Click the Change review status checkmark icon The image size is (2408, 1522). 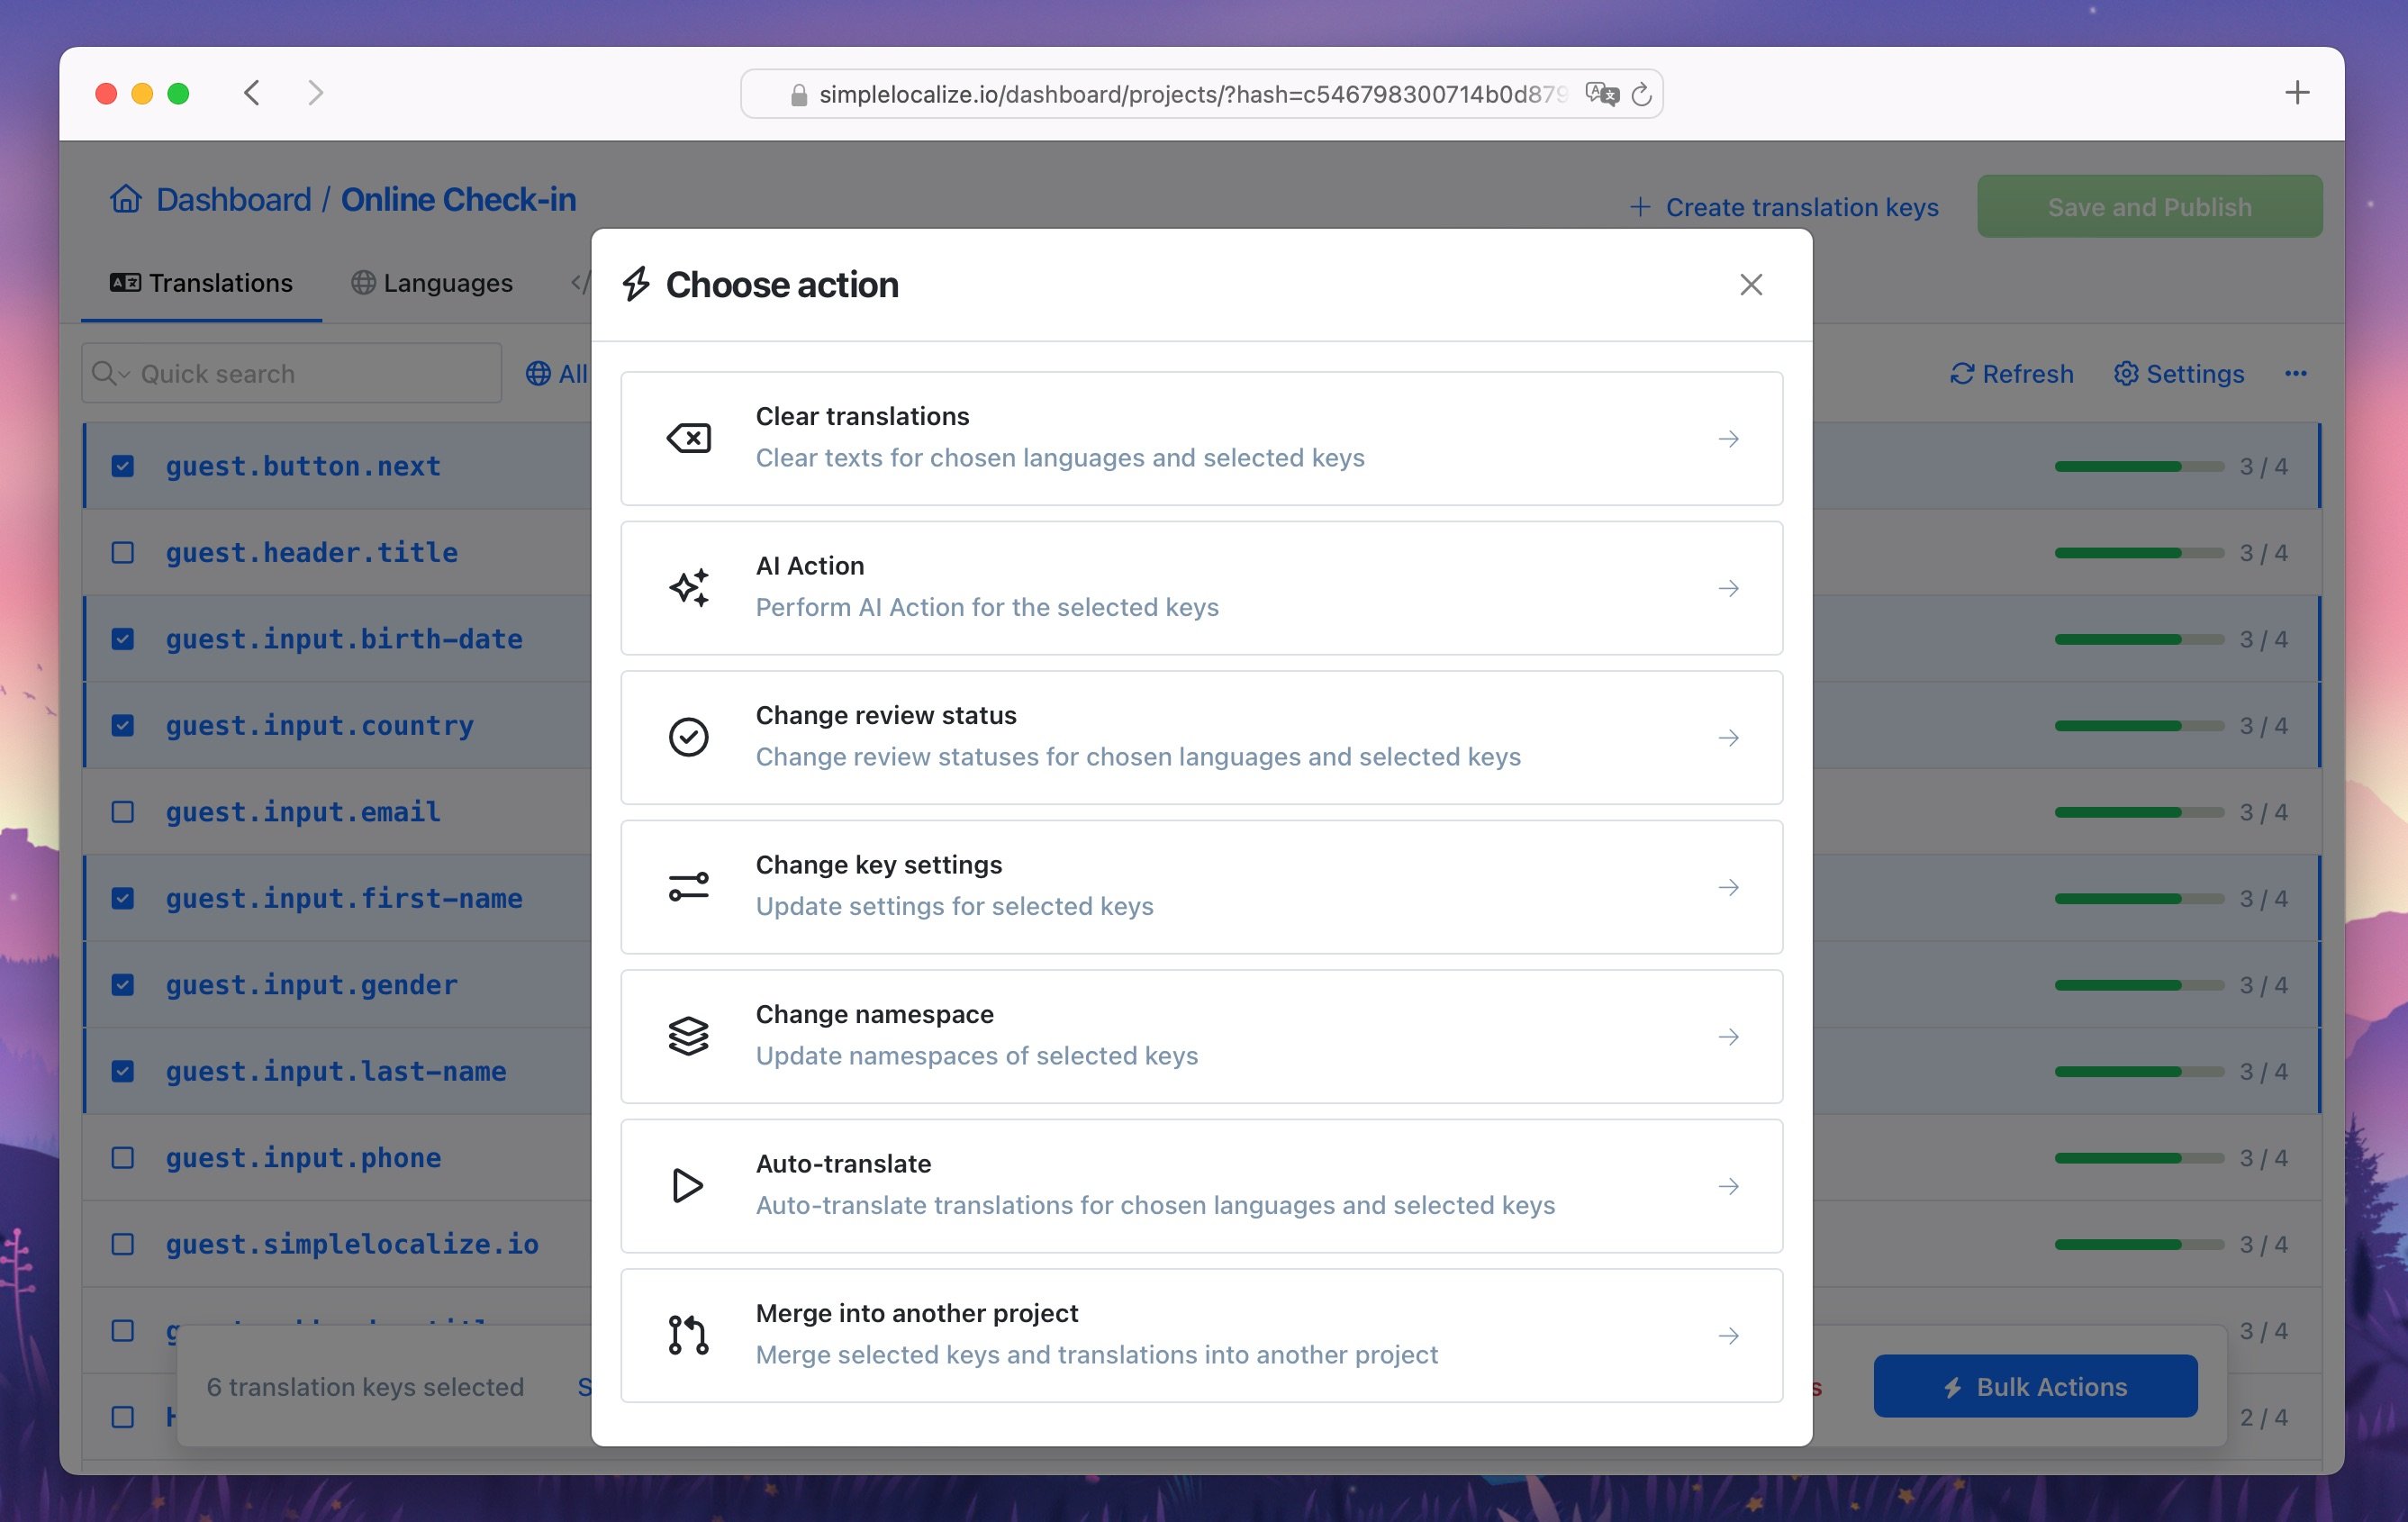click(x=687, y=735)
